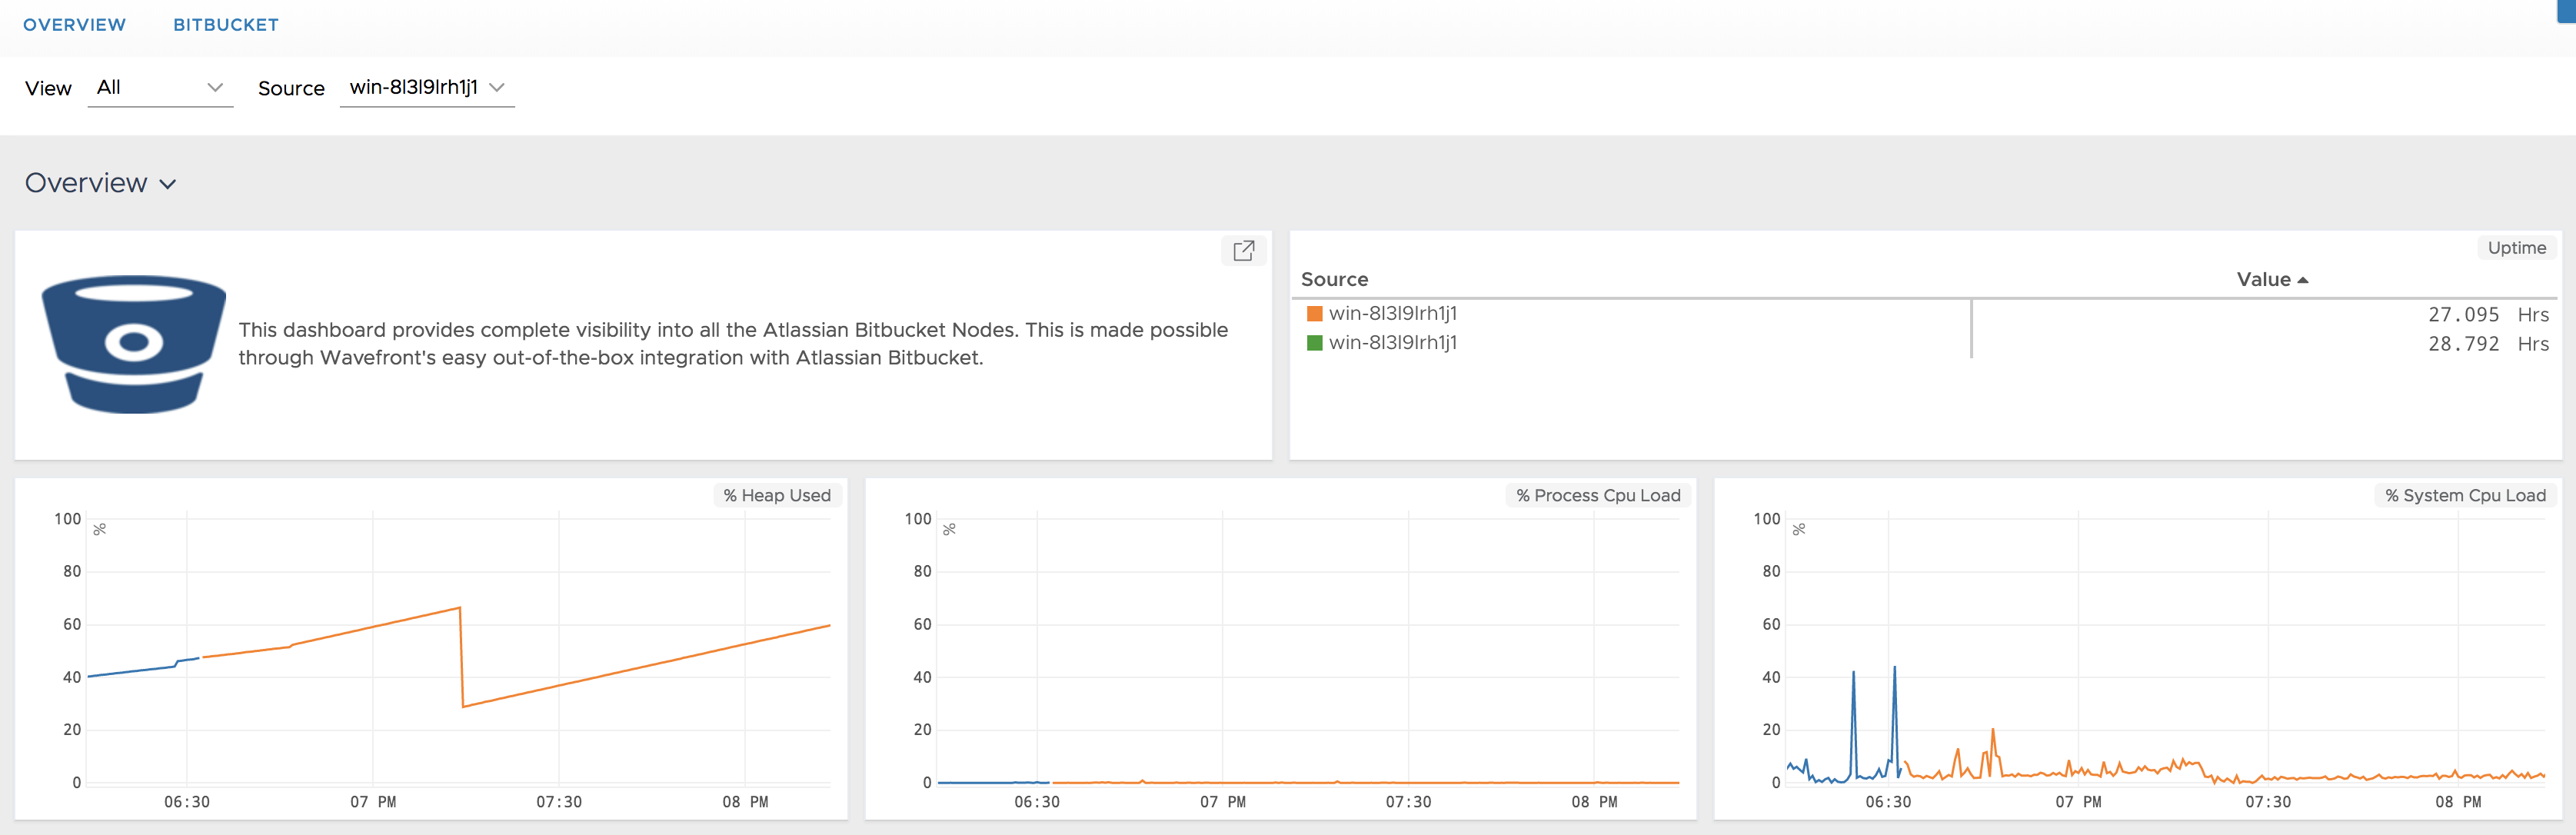Click the orange row source name in Uptime table
Viewport: 2576px width, 835px height.
point(1392,314)
